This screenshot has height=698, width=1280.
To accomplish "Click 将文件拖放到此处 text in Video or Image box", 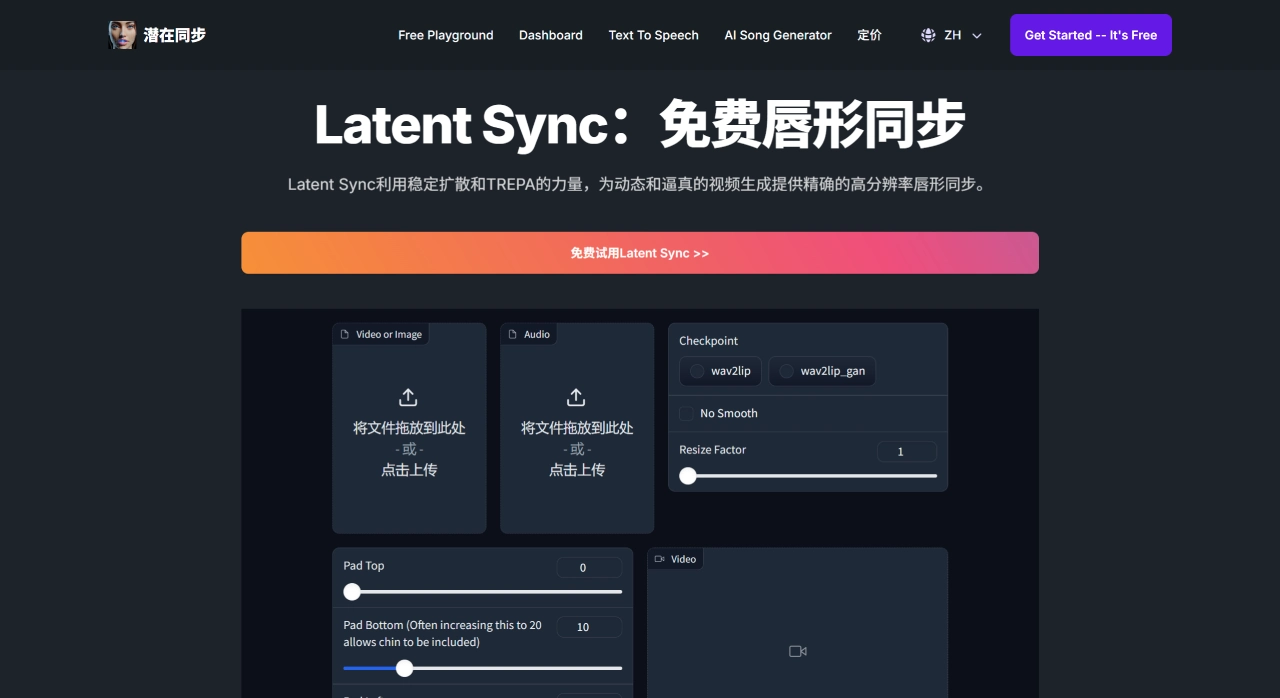I will click(x=409, y=427).
